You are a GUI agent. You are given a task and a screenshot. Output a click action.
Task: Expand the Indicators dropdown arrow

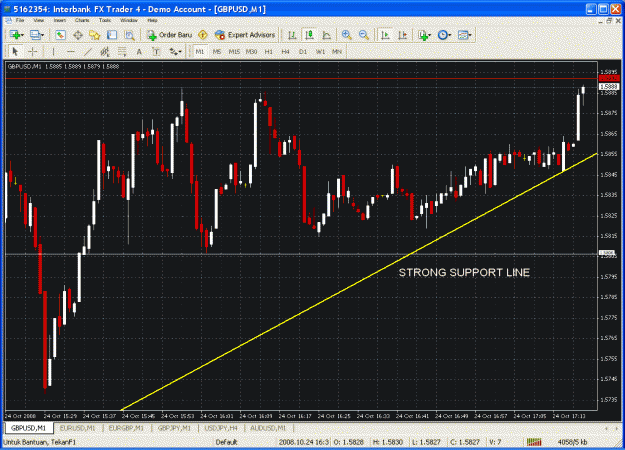(430, 35)
